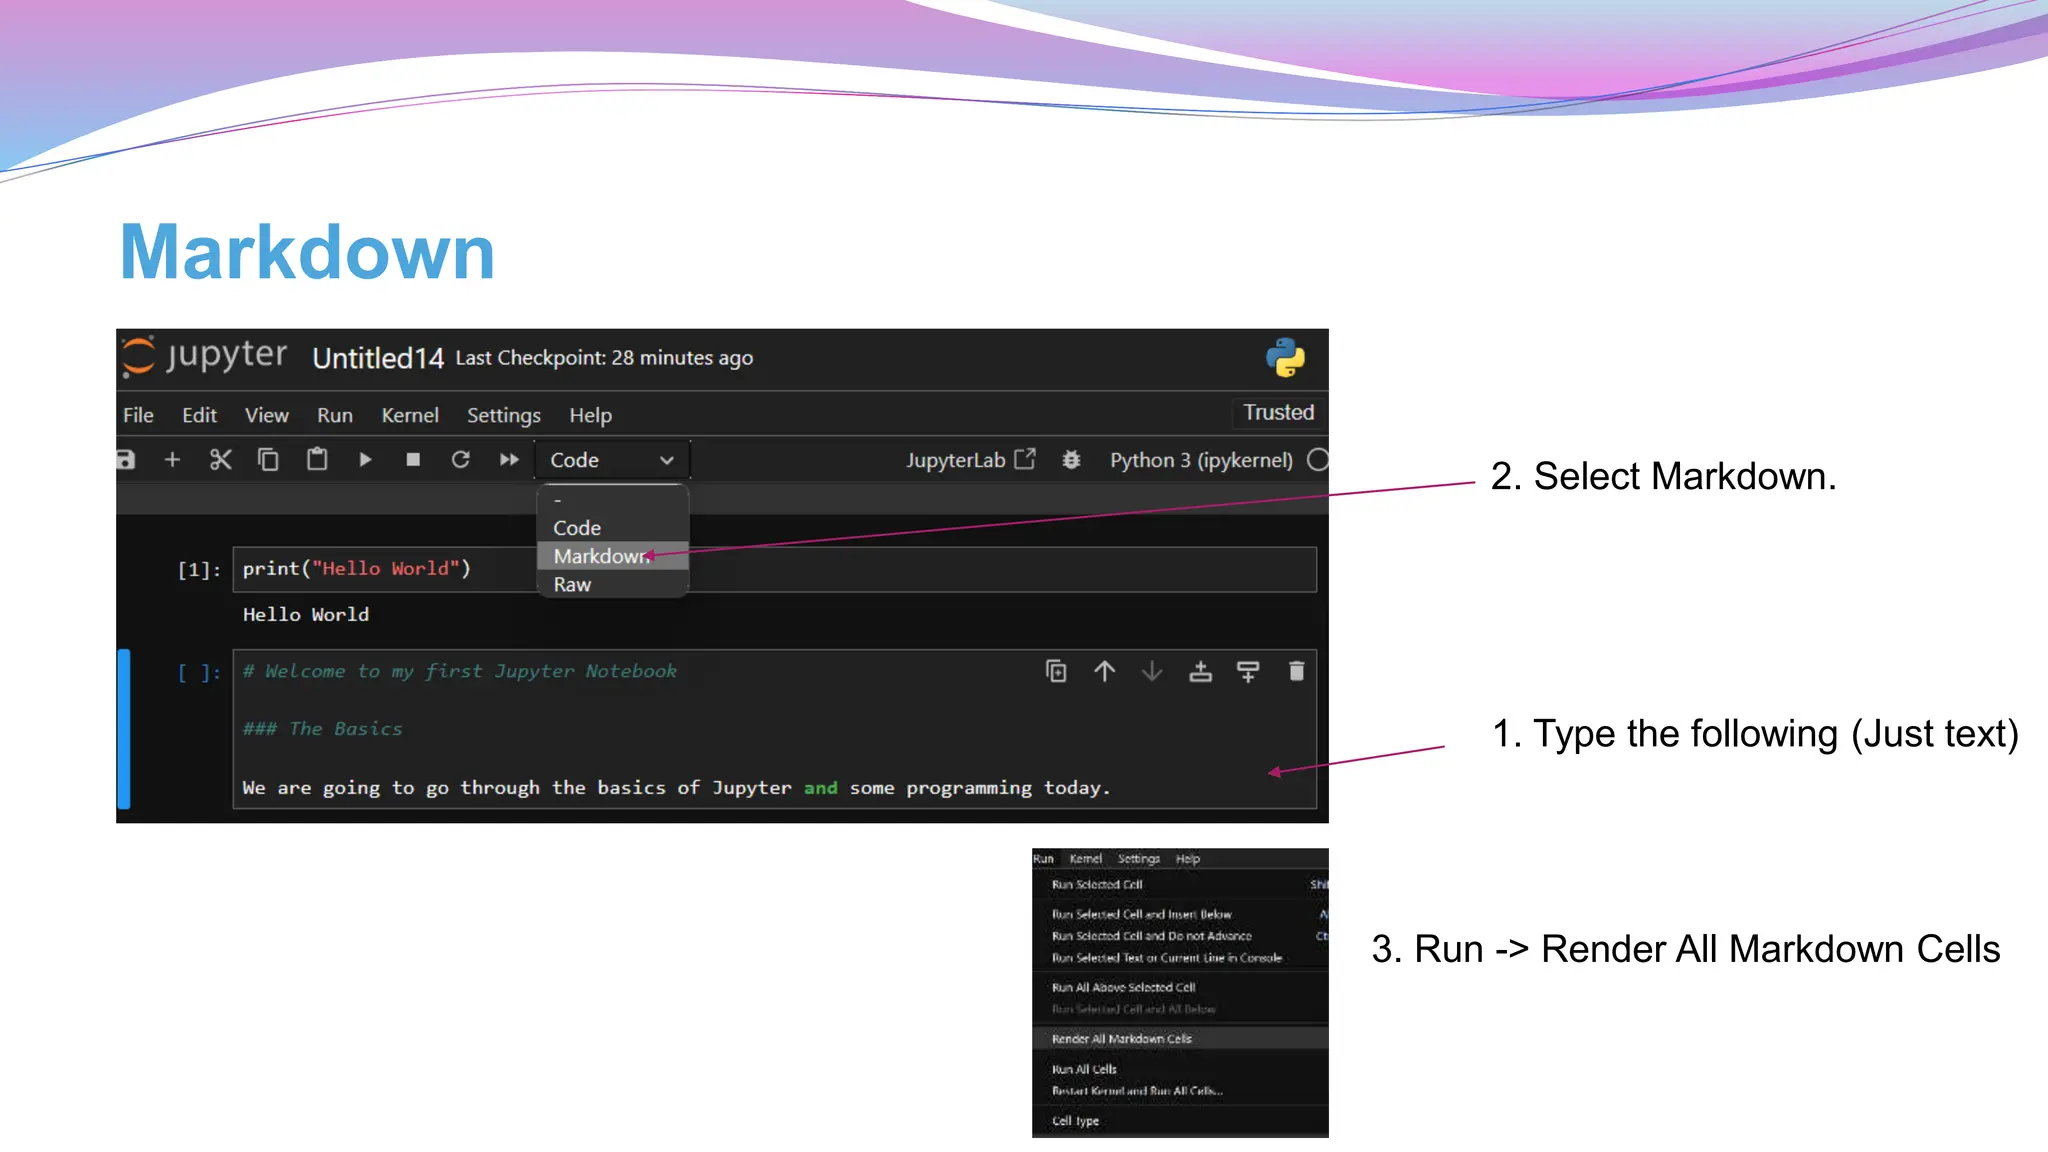Select Render All Markdown Cells
Image resolution: width=2048 pixels, height=1152 pixels.
click(x=1180, y=1039)
